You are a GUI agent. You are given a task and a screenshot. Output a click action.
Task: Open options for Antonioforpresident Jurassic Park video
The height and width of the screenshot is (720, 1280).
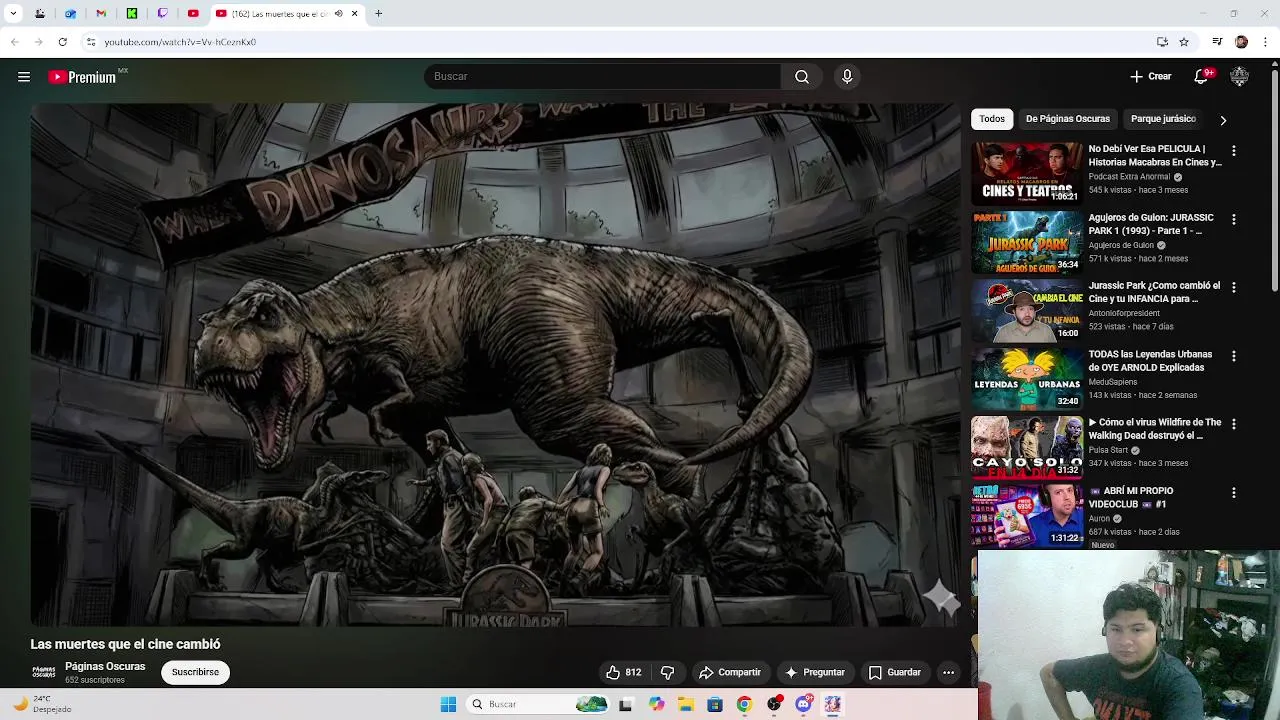click(x=1233, y=287)
